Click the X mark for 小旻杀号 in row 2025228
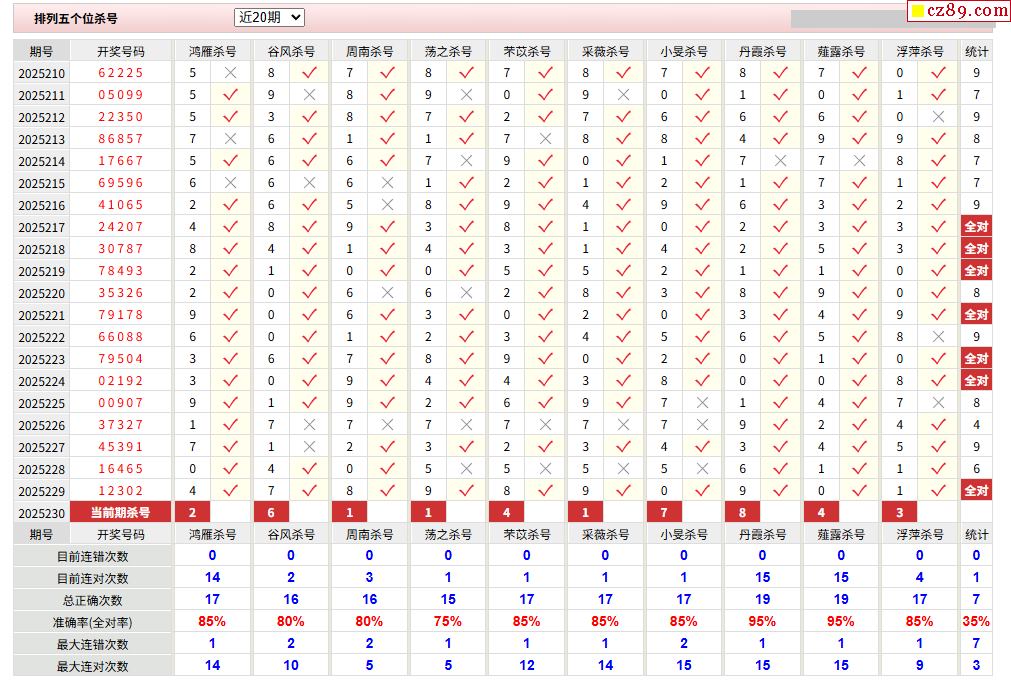Image resolution: width=1011 pixels, height=682 pixels. coord(702,469)
